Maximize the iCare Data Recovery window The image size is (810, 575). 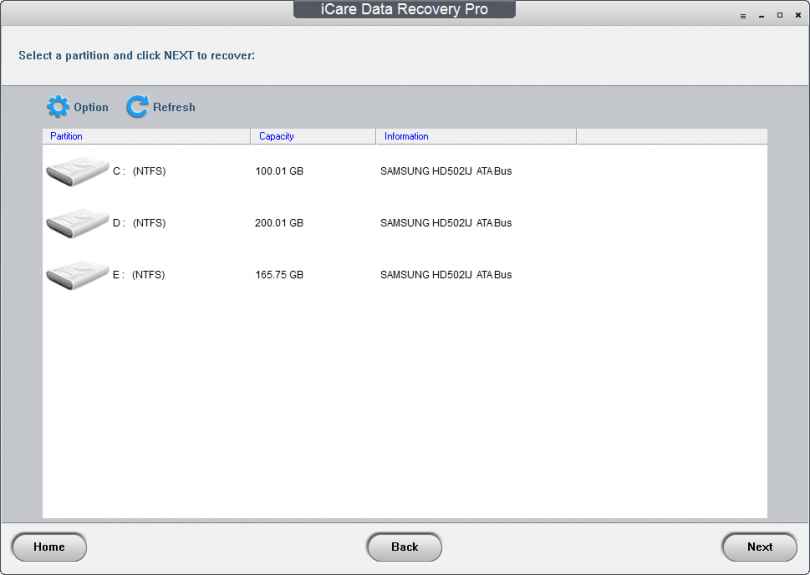779,15
